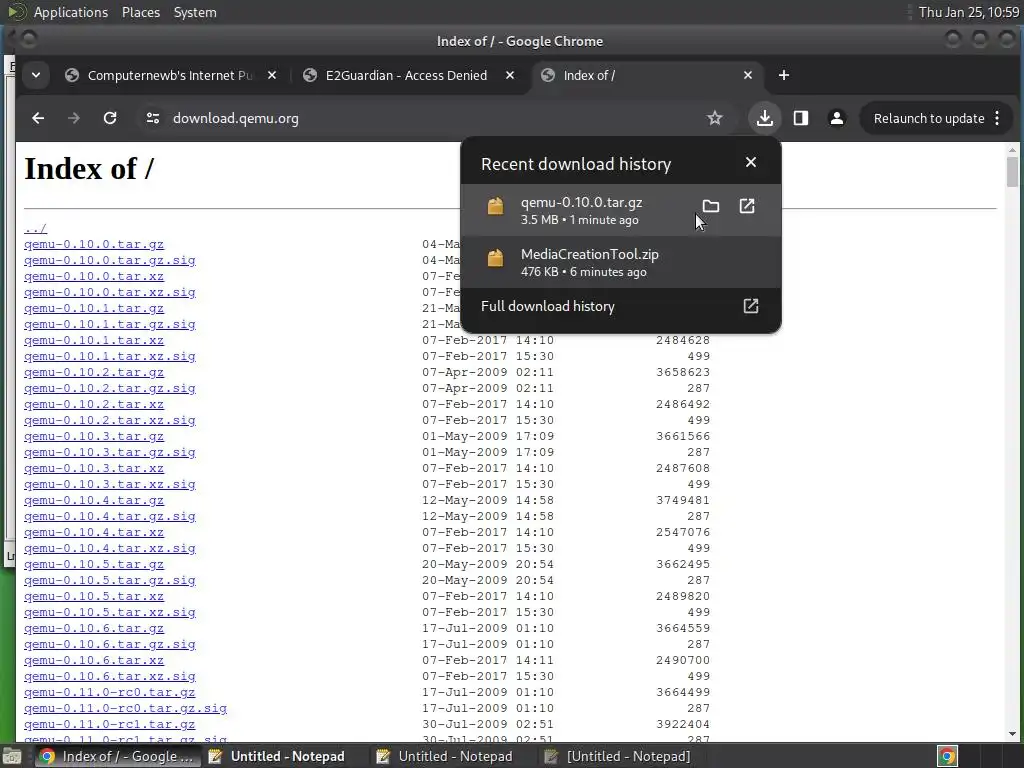Screen dimensions: 1024x768
Task: Click the page vertical scrollbar thumb
Action: (x=1012, y=171)
